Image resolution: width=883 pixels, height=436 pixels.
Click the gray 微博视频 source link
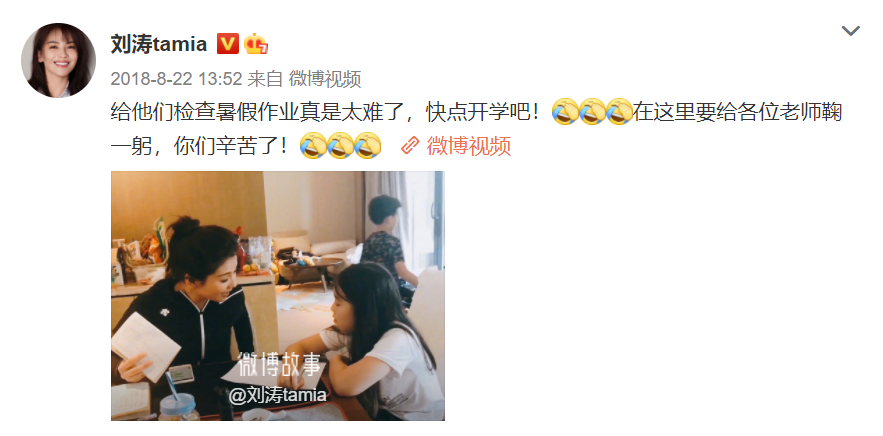coord(325,79)
